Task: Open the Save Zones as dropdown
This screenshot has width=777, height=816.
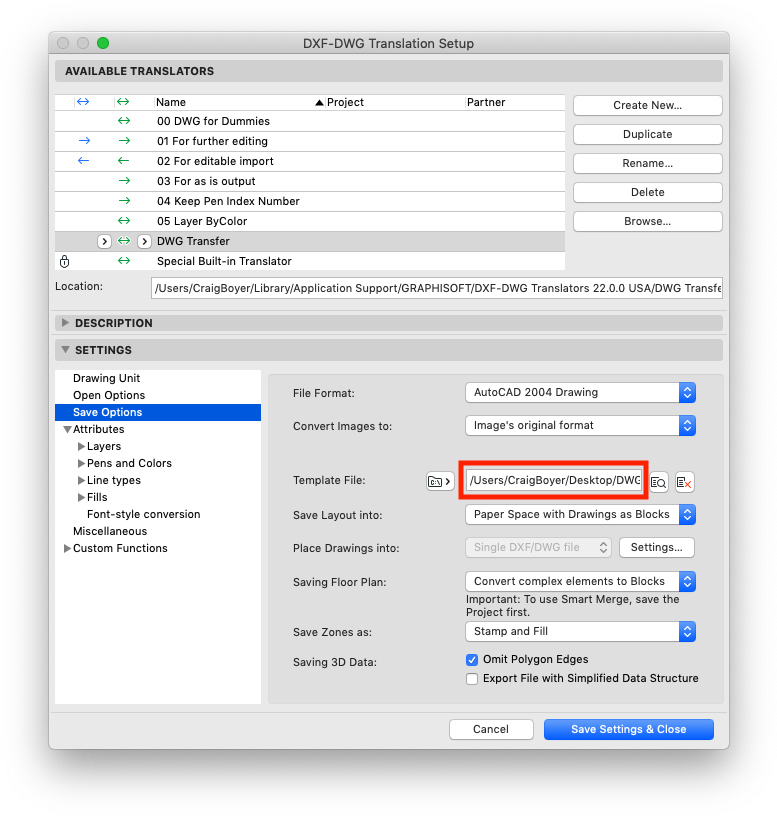Action: (580, 632)
